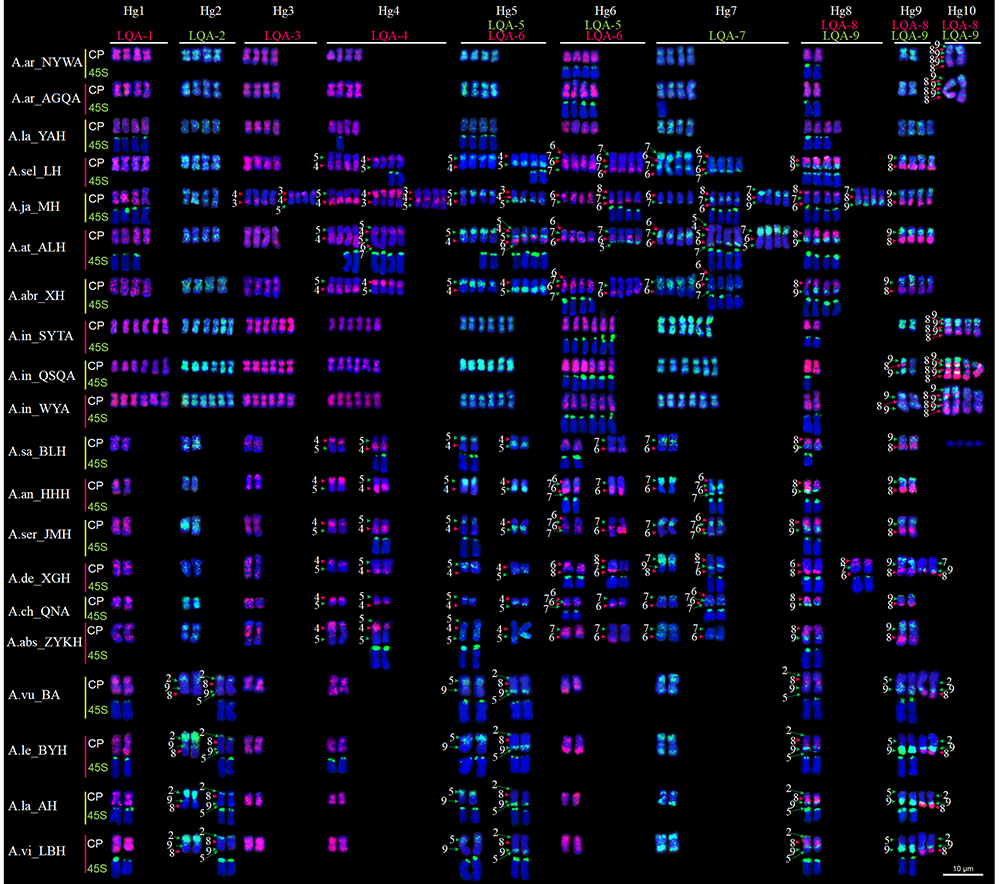Click the Hg1 column header
The width and height of the screenshot is (1000, 884).
point(134,11)
